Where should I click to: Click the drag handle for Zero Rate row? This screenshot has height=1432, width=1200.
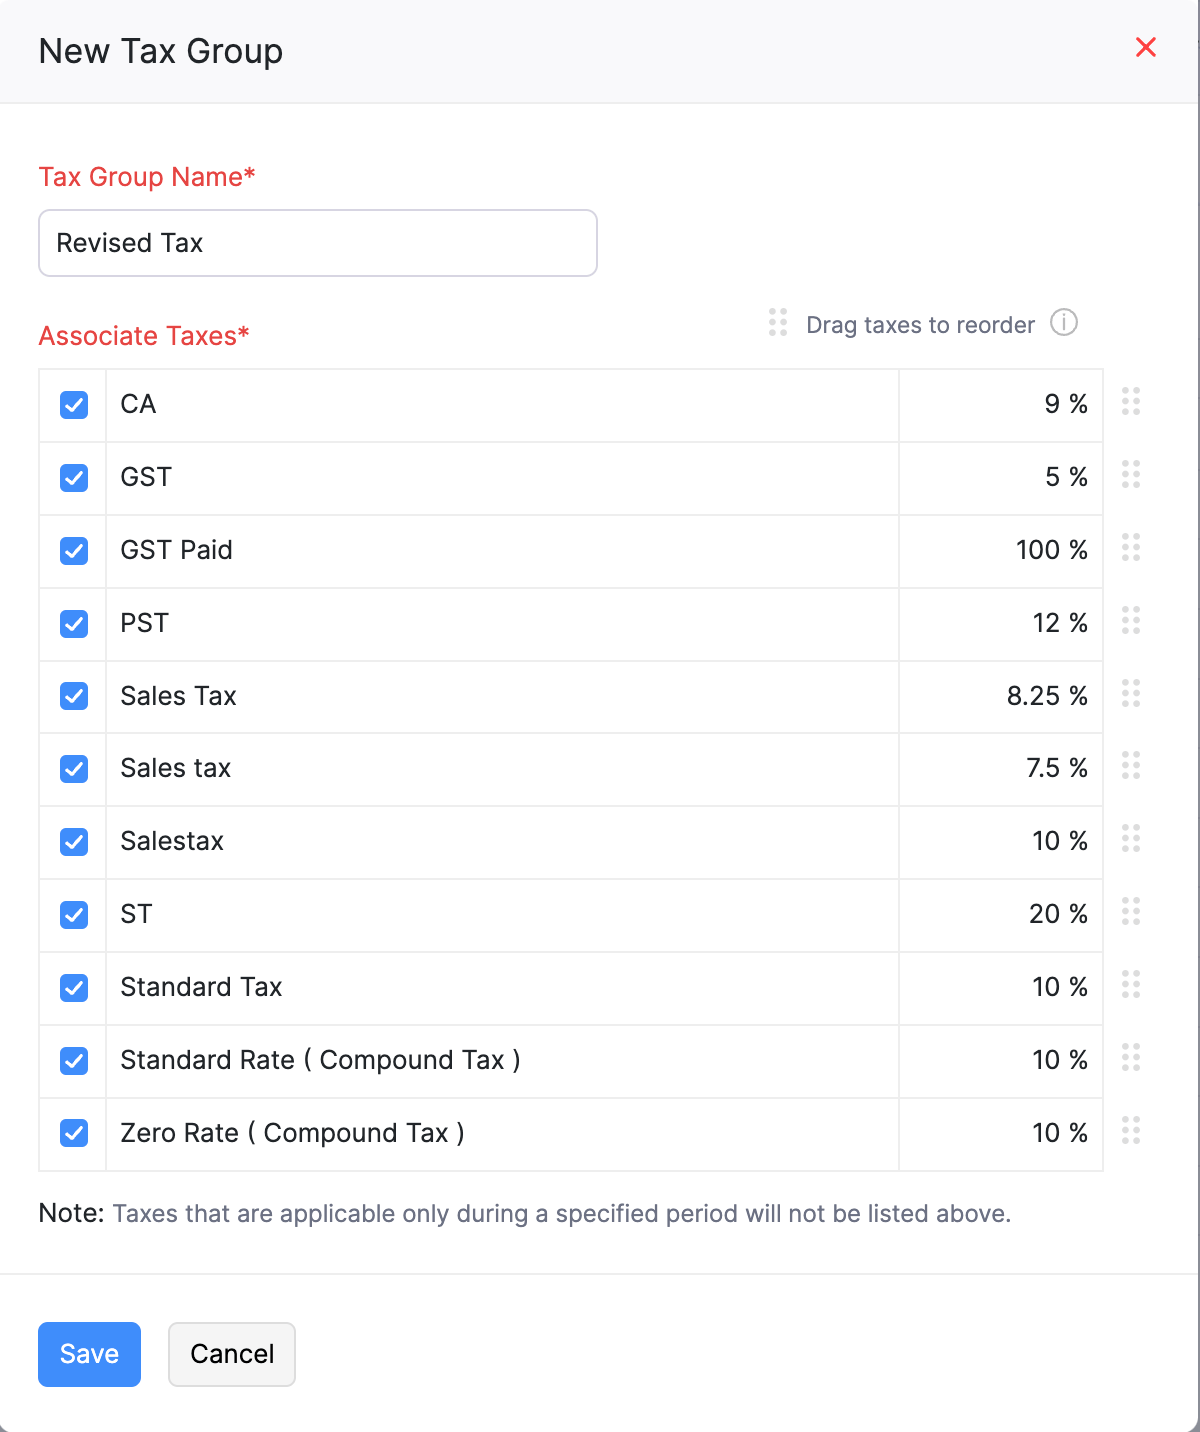(1131, 1131)
